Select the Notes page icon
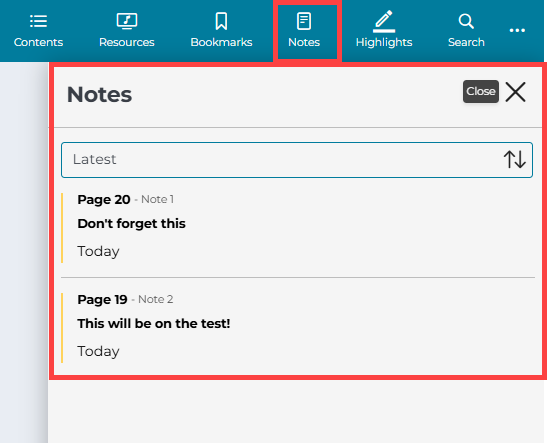The image size is (547, 443). tap(304, 21)
